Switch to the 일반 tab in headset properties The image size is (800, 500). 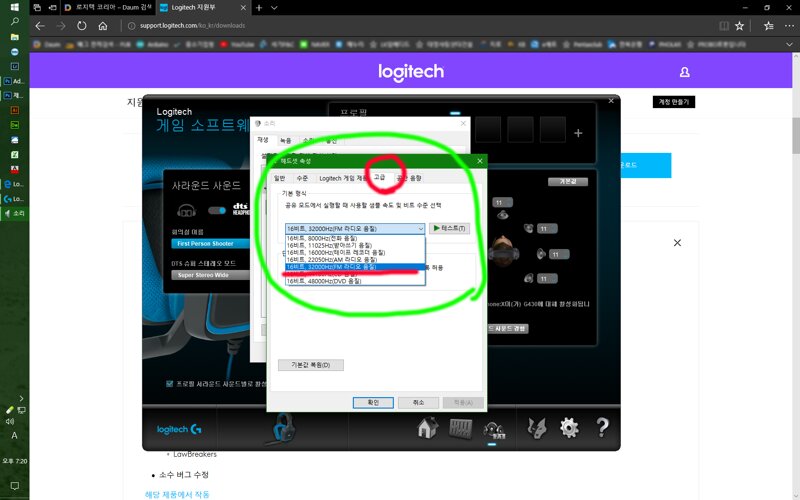pos(280,178)
